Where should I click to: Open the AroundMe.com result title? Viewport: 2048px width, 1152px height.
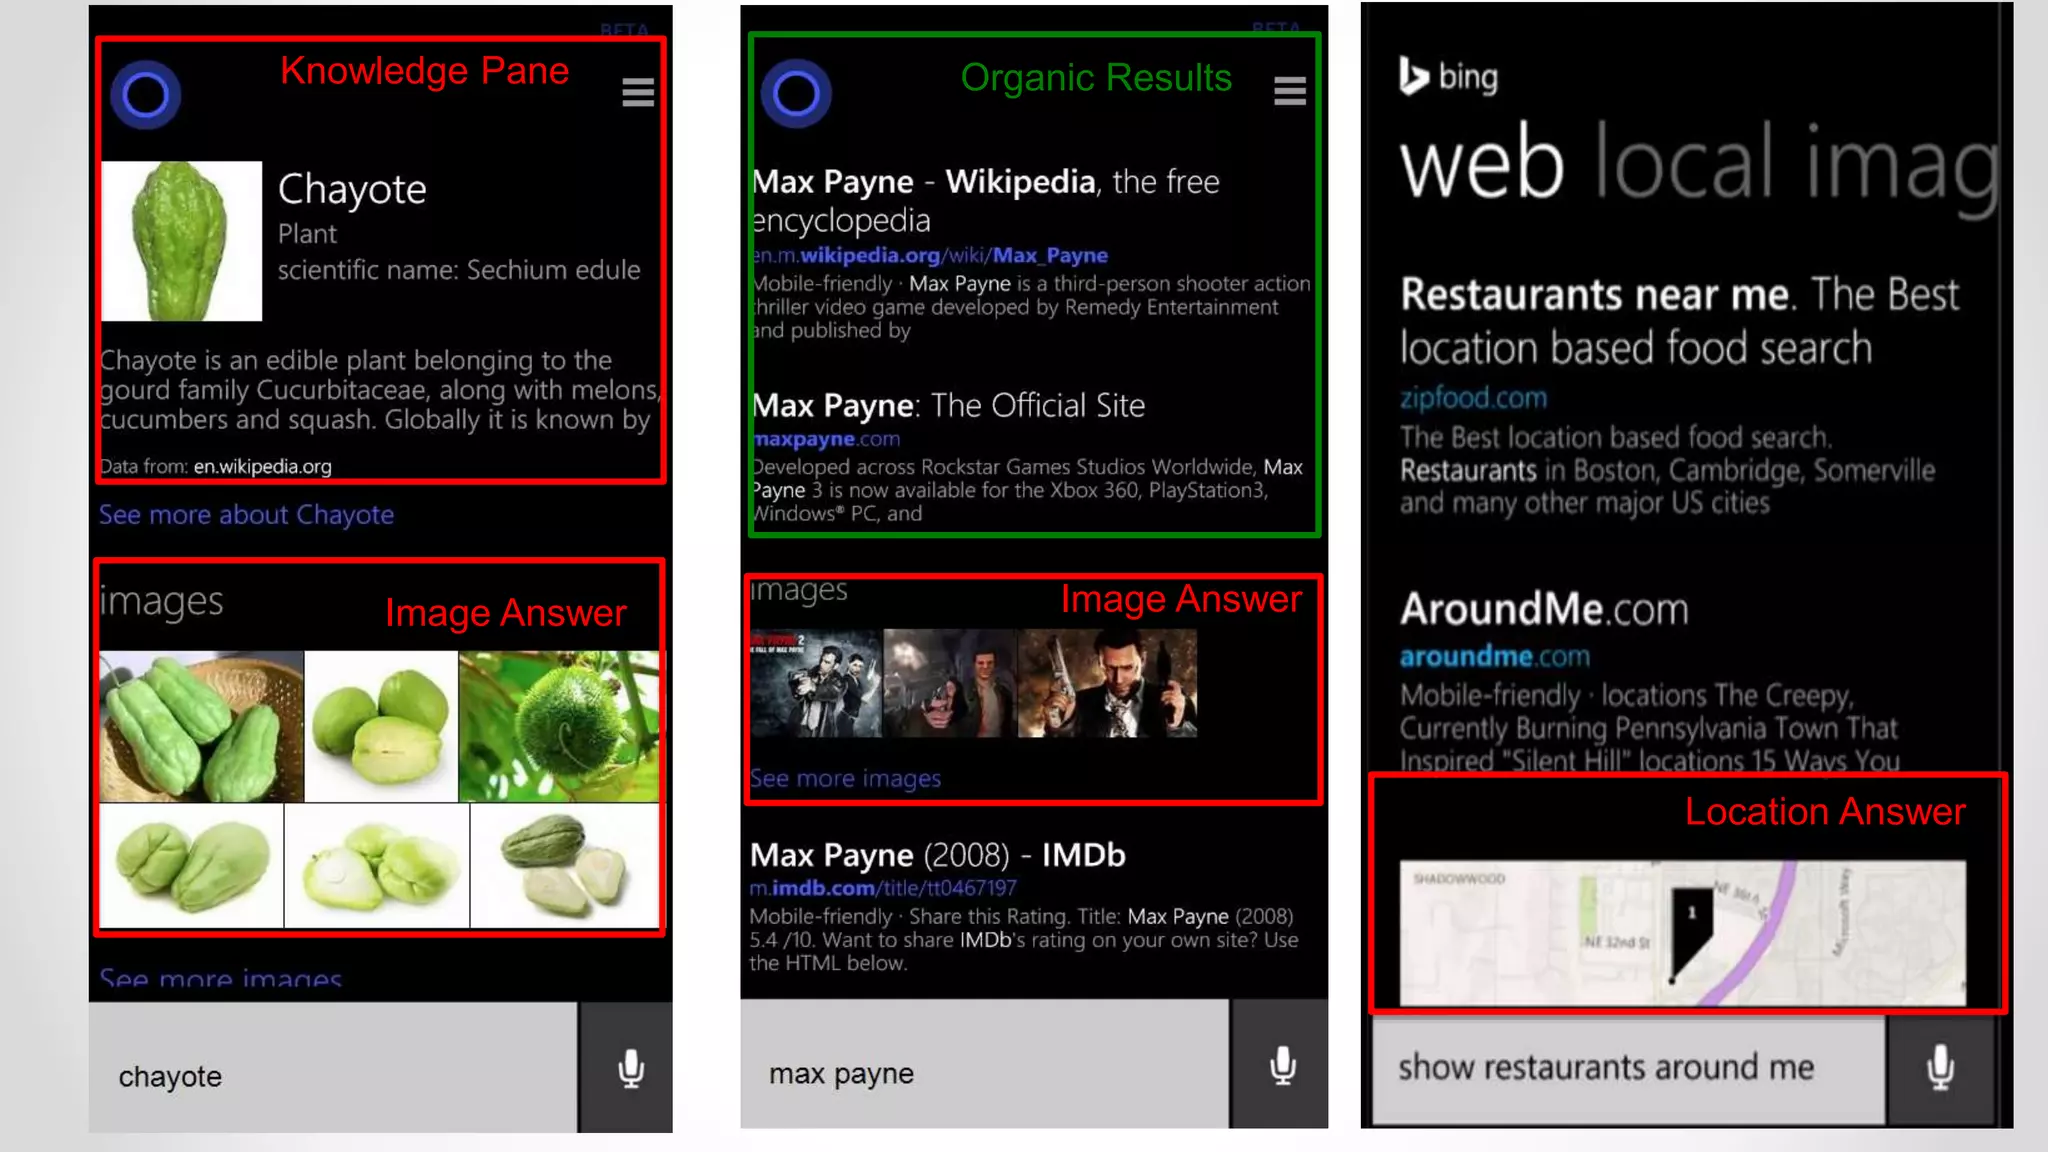pyautogui.click(x=1544, y=609)
